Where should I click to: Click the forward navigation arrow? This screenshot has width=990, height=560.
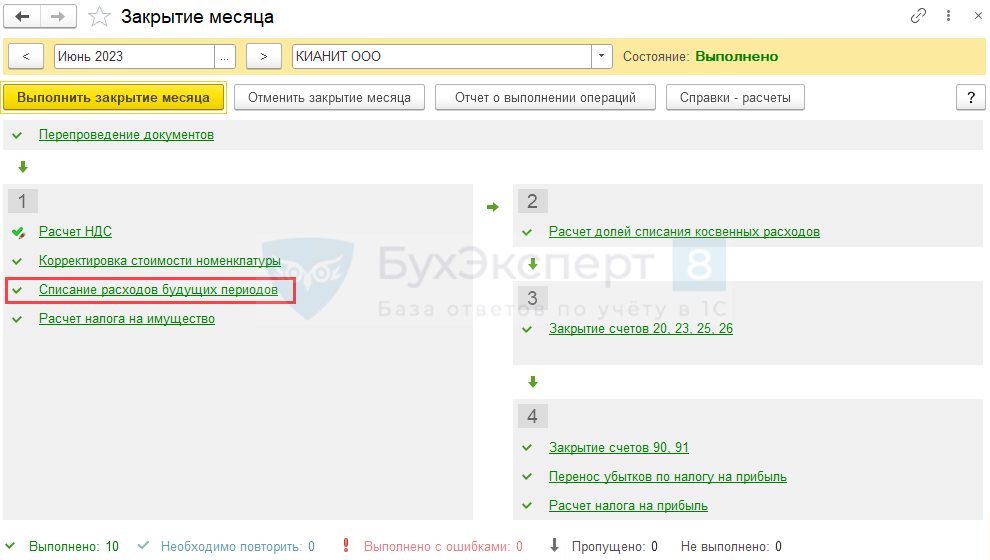click(x=58, y=17)
